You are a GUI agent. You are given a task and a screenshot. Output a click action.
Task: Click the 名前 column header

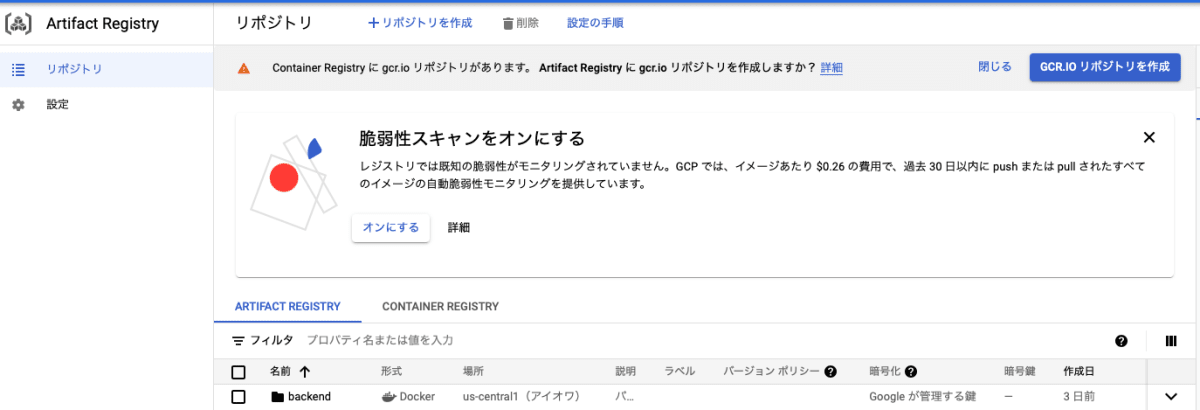pyautogui.click(x=280, y=371)
